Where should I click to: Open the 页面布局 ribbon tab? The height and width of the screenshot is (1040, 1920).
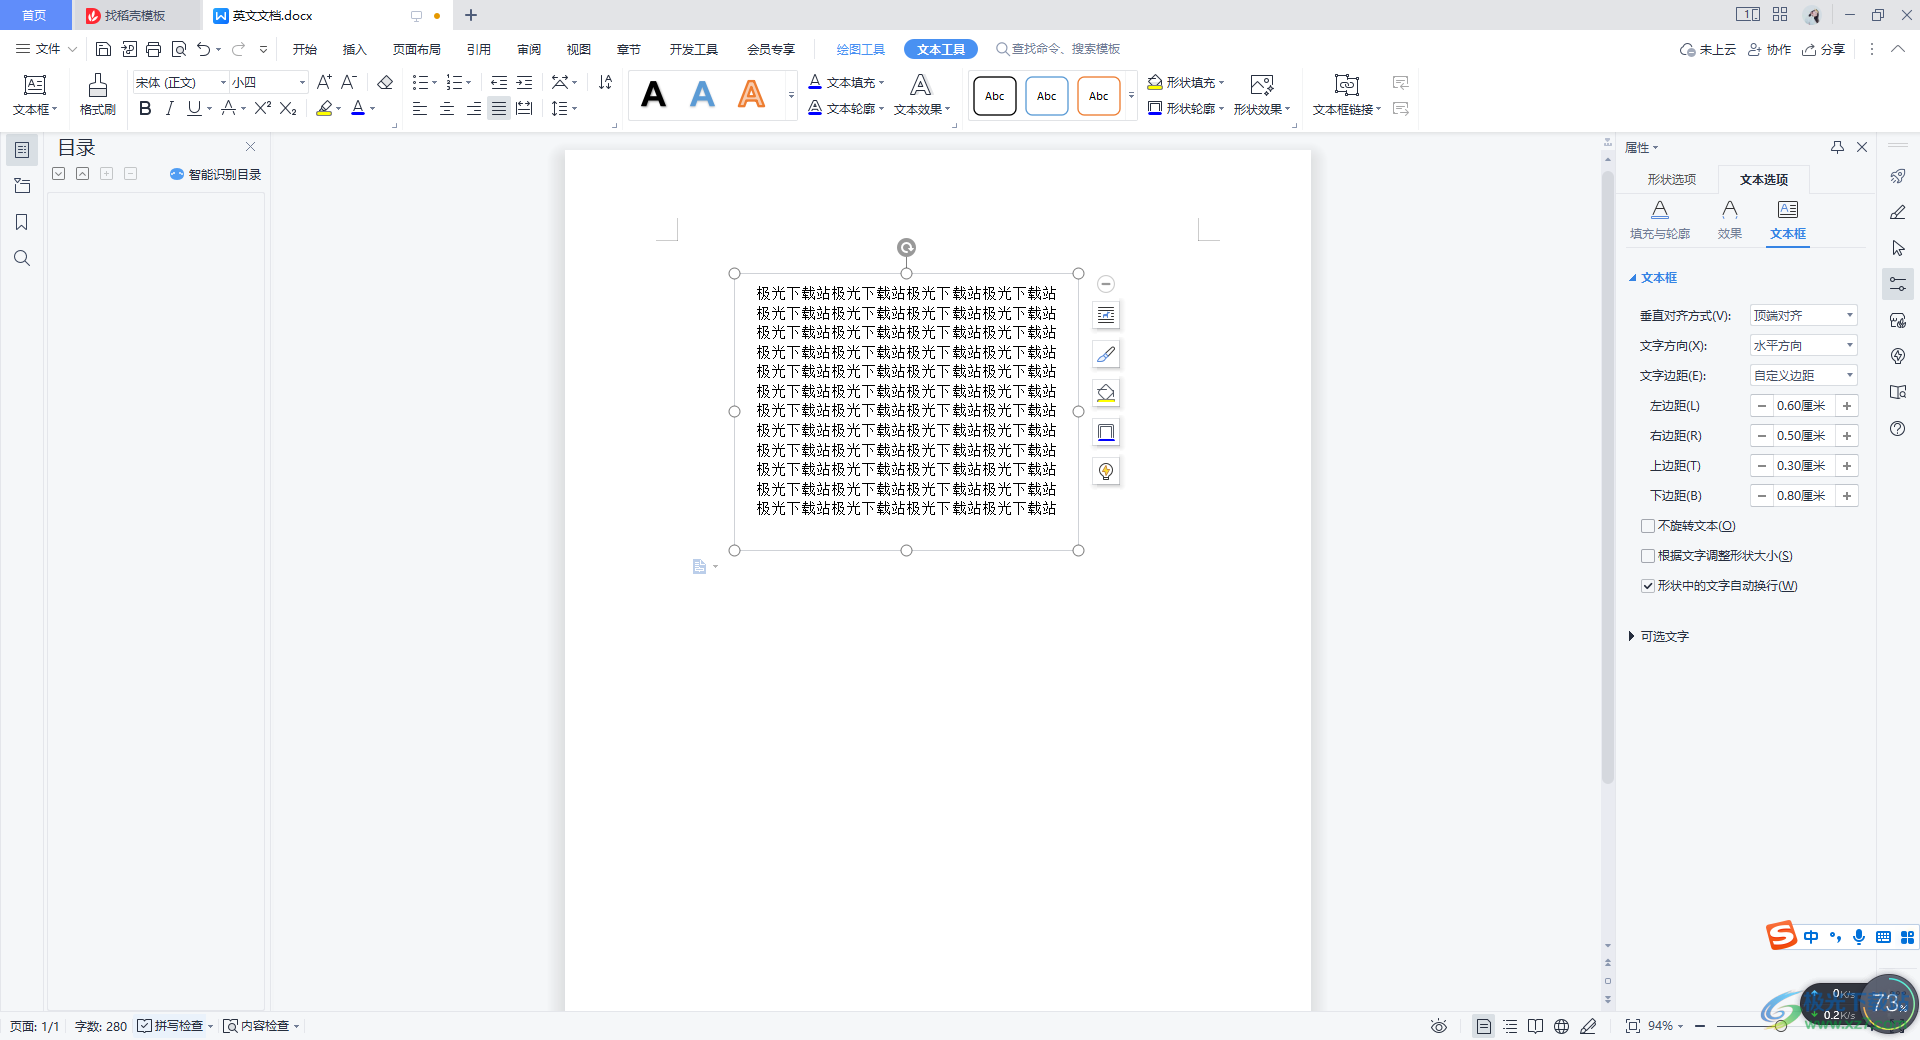(417, 49)
